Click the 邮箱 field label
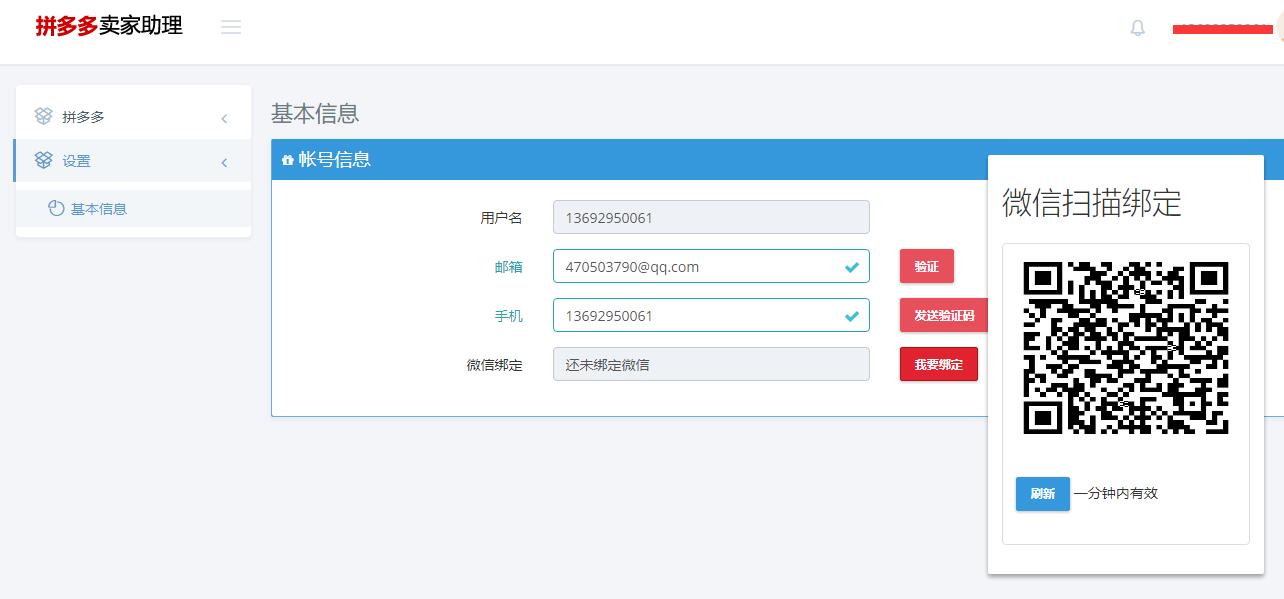The width and height of the screenshot is (1284, 599). (x=509, y=267)
